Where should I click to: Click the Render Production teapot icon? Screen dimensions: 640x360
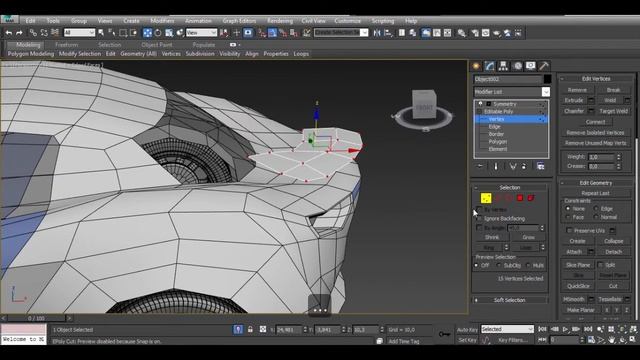pyautogui.click(x=497, y=33)
